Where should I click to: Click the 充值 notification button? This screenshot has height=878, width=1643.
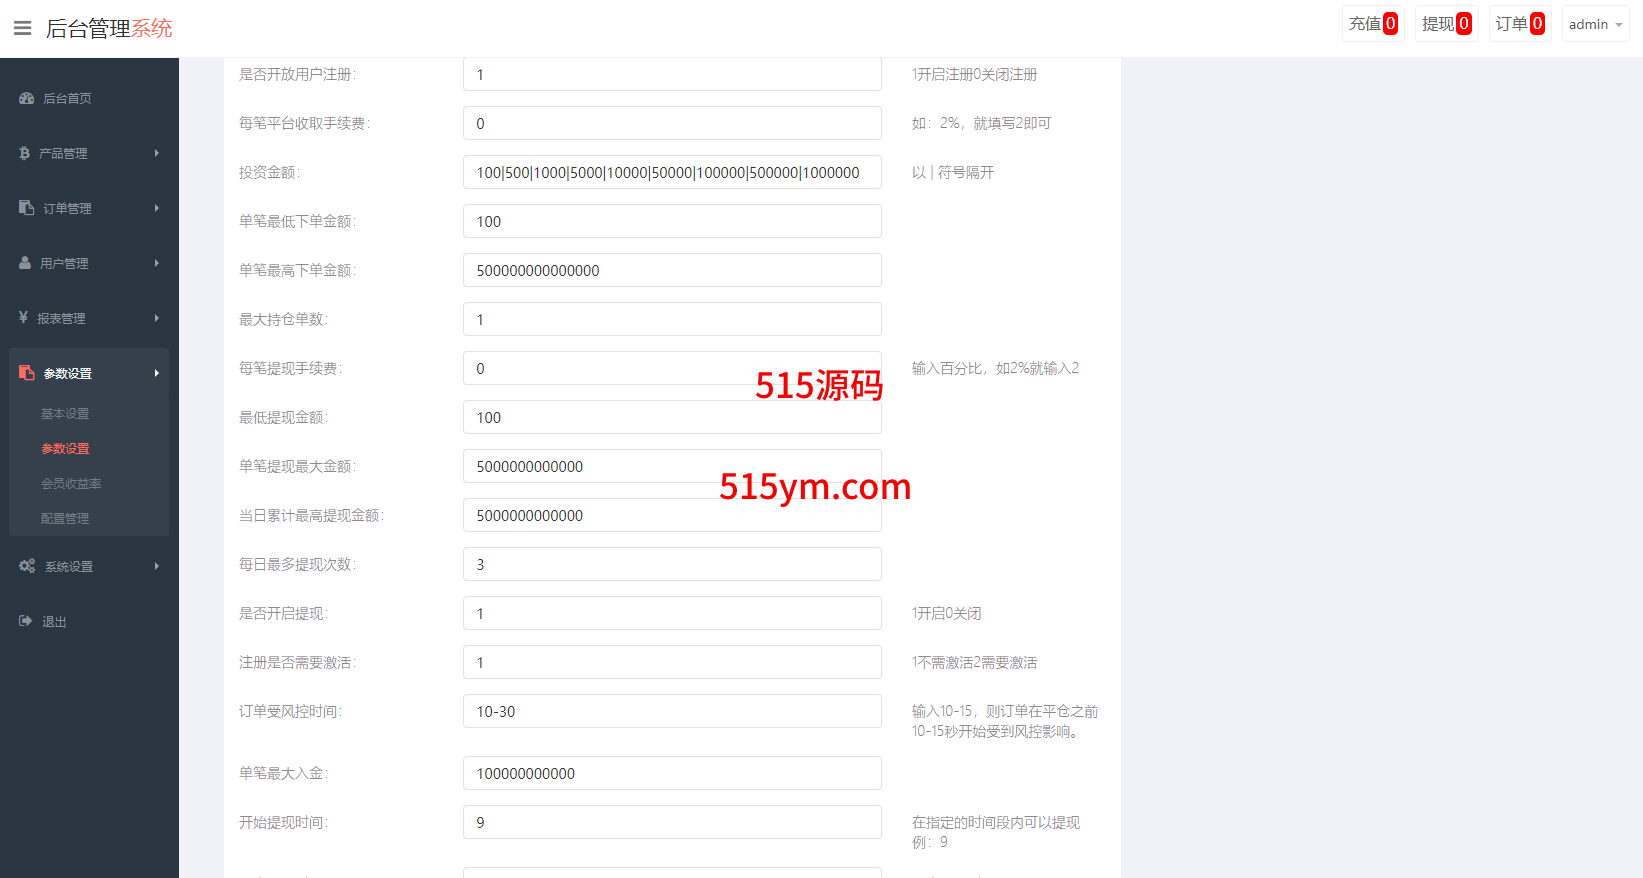click(x=1373, y=24)
